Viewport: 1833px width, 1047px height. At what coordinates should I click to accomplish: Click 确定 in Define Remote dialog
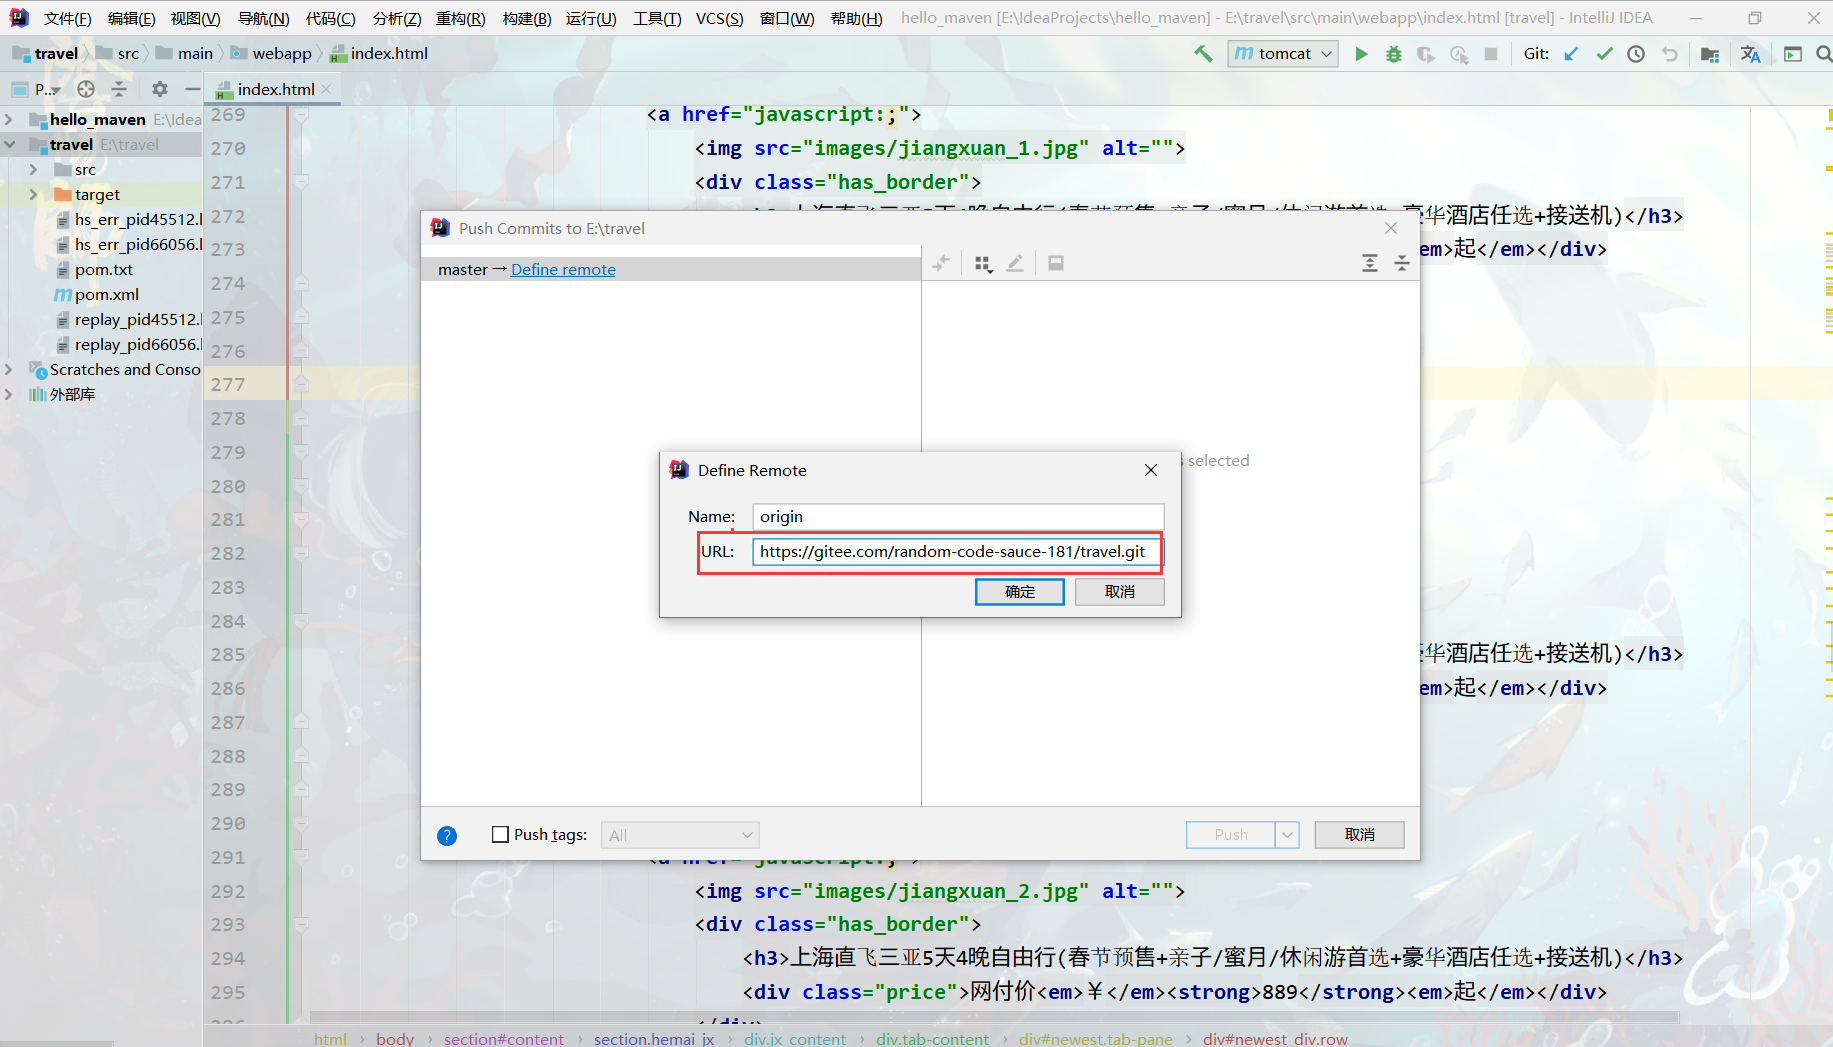pos(1019,592)
